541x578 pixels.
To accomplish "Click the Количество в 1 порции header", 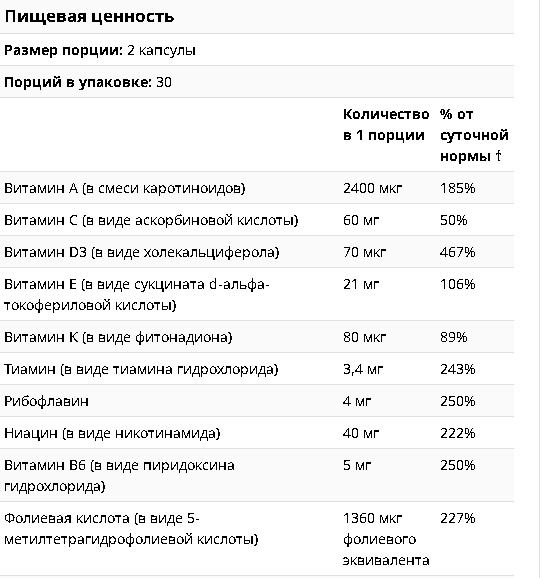I will (386, 125).
